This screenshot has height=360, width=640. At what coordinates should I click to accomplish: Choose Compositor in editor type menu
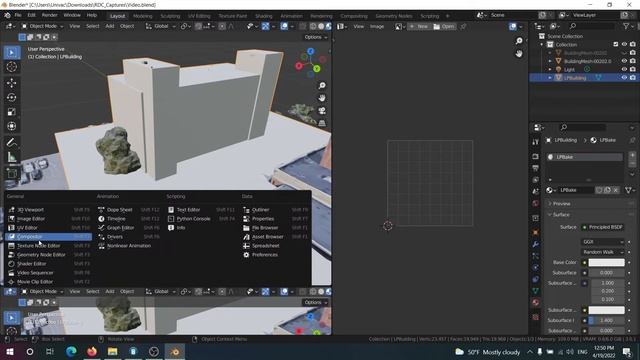[49, 236]
